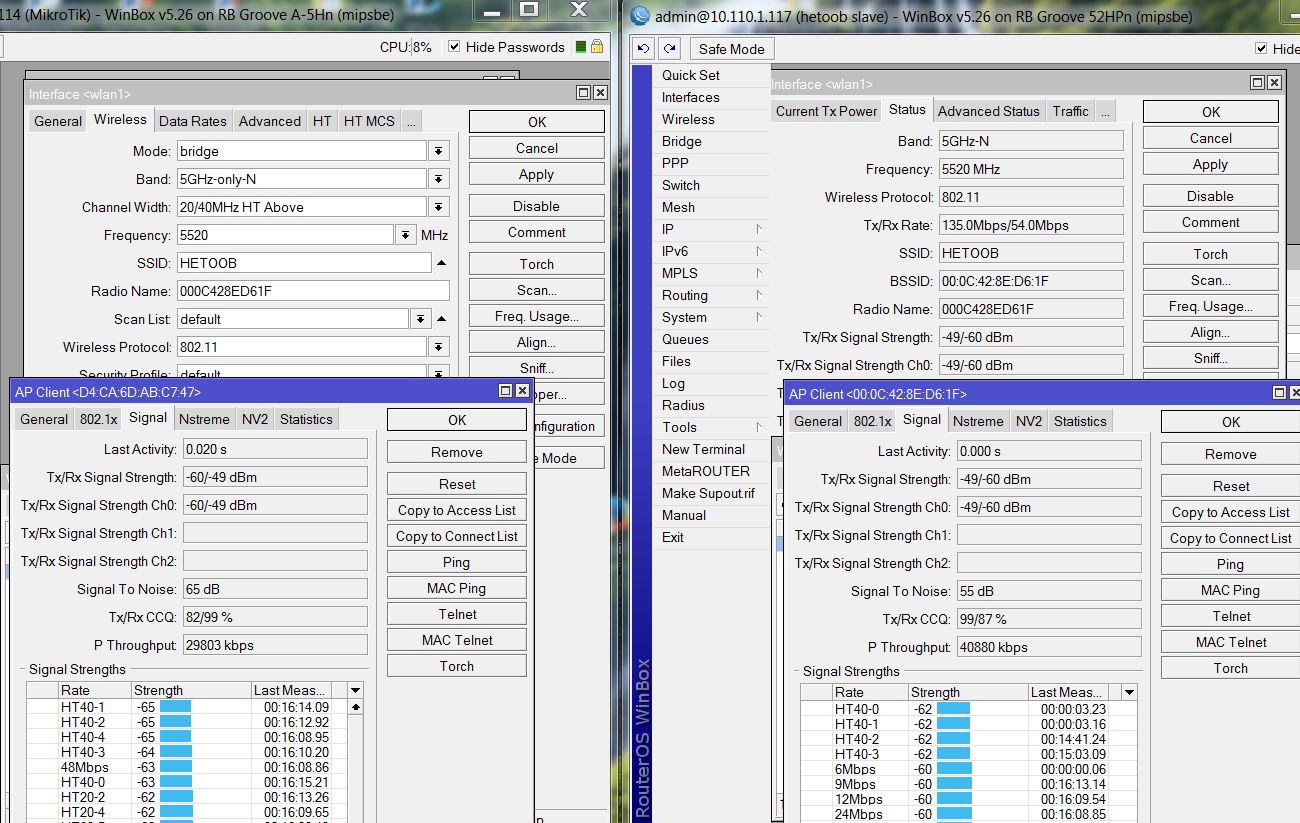Click the Undo arrow beside Safe Mode
Image resolution: width=1300 pixels, height=823 pixels.
[644, 48]
